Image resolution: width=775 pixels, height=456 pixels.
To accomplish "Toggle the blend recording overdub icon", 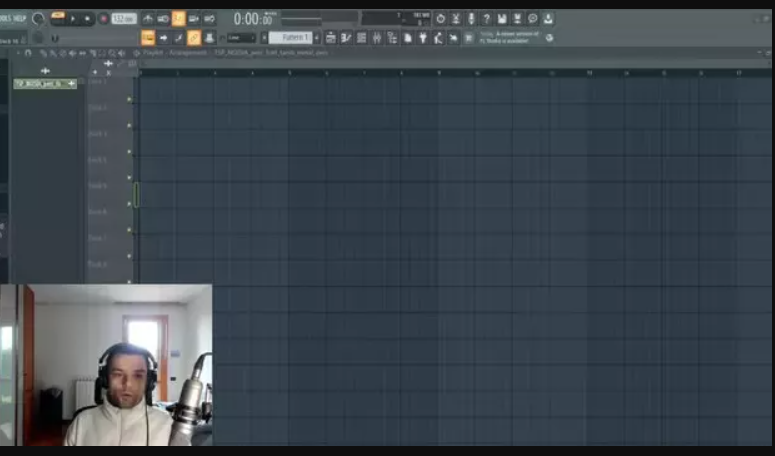I will pyautogui.click(x=194, y=19).
